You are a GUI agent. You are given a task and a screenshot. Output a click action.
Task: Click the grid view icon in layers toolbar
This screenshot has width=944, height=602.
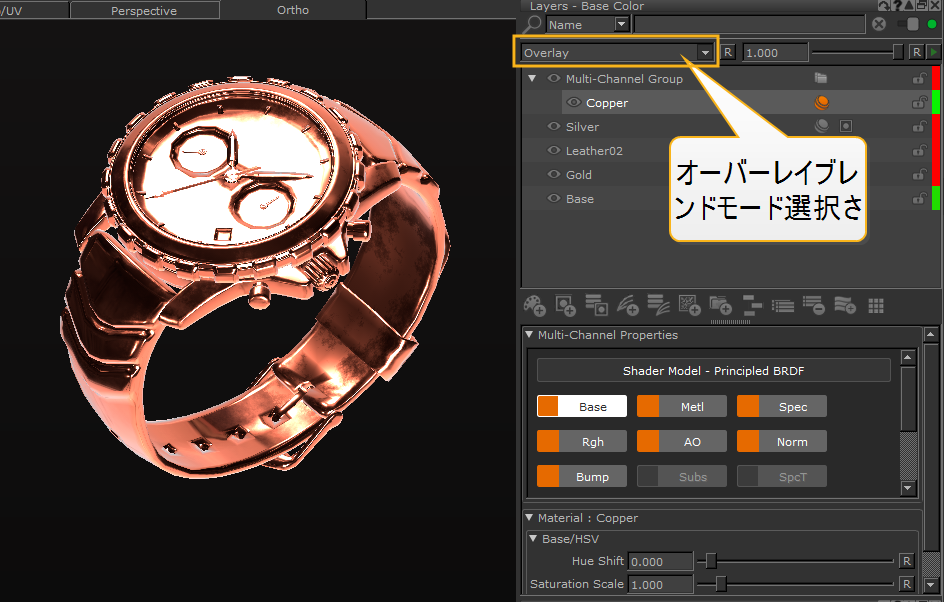876,305
